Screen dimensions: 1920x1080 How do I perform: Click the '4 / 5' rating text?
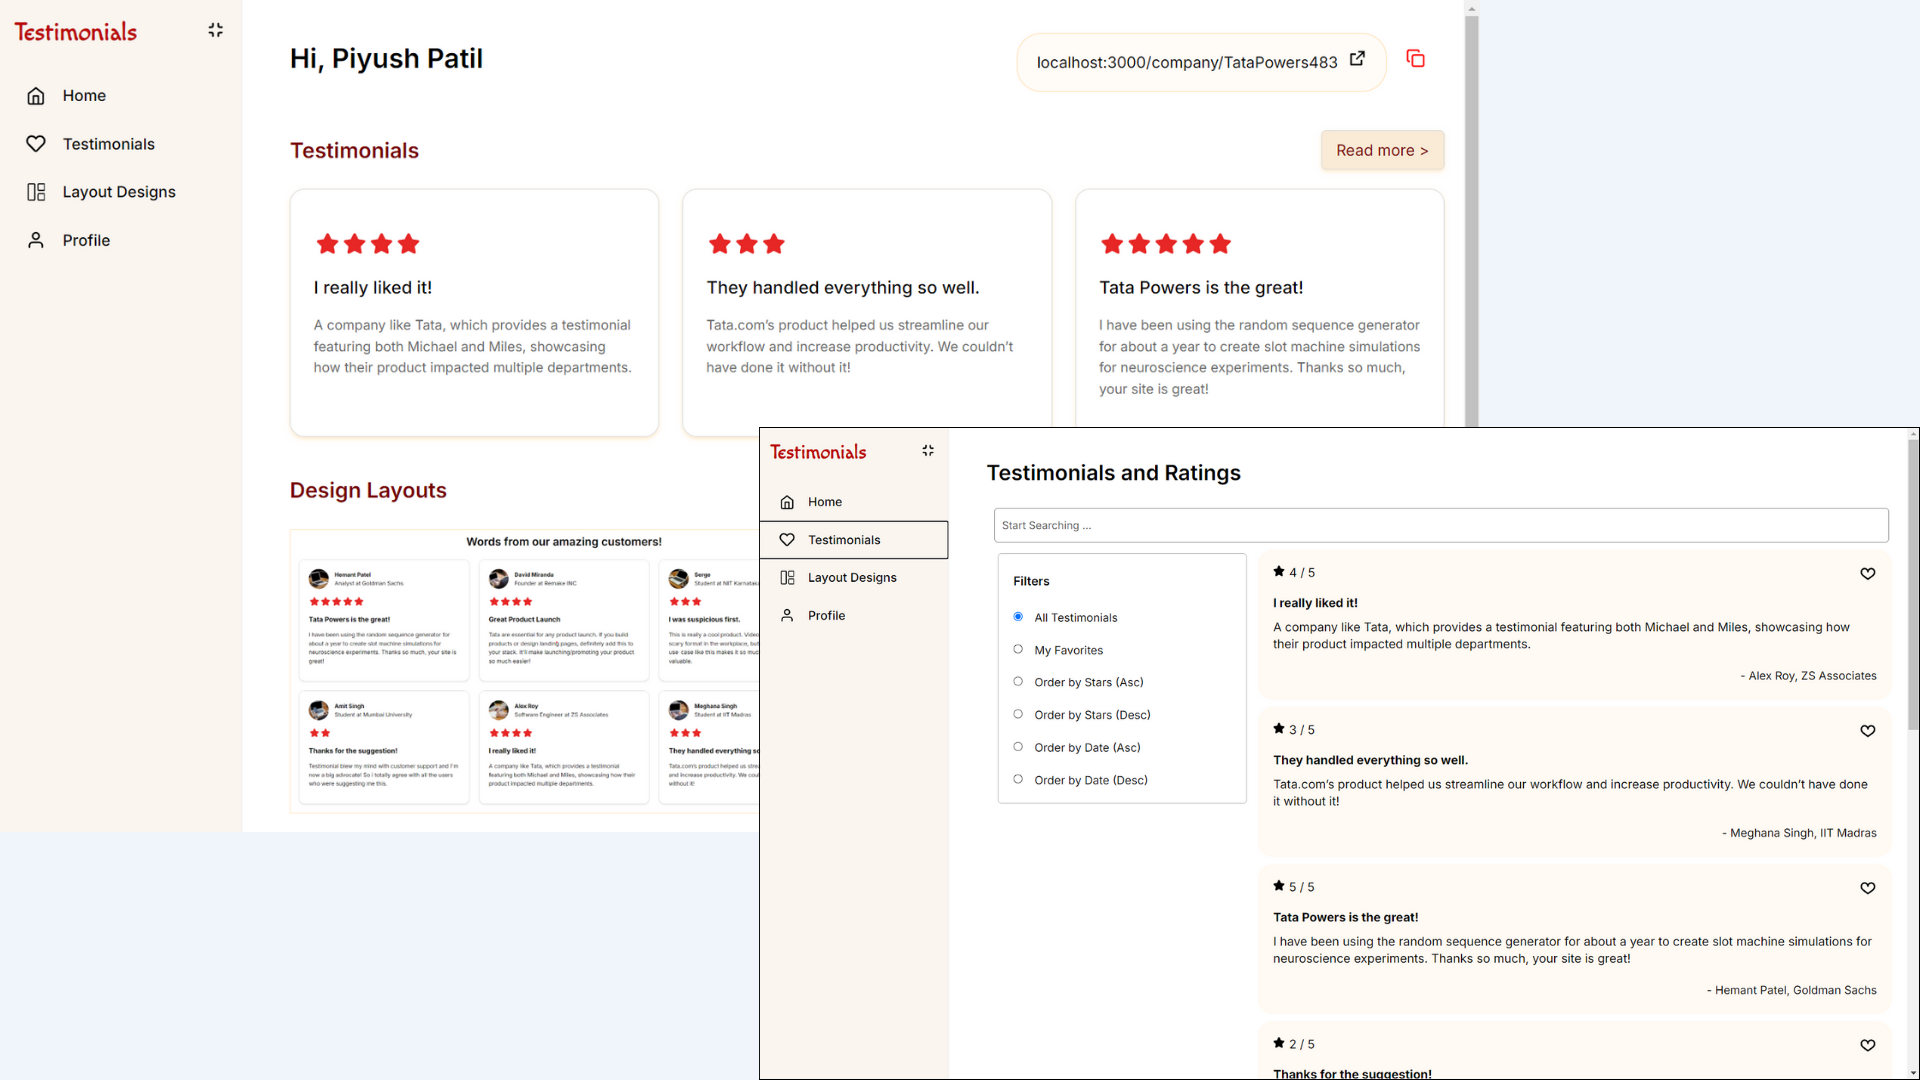click(x=1302, y=573)
